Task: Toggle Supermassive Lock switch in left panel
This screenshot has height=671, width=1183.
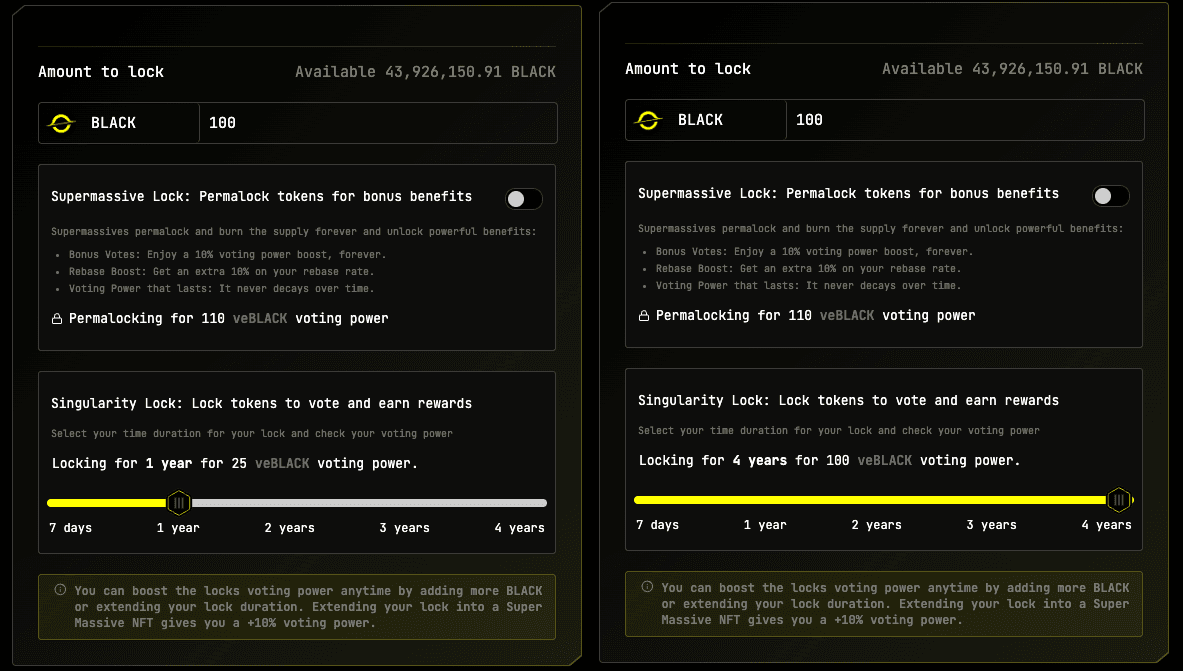Action: [x=524, y=199]
